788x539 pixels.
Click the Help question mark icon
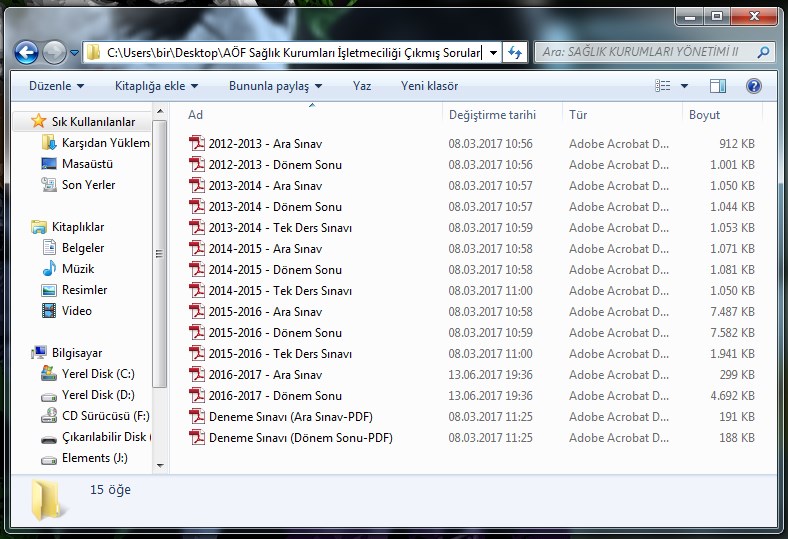[754, 86]
